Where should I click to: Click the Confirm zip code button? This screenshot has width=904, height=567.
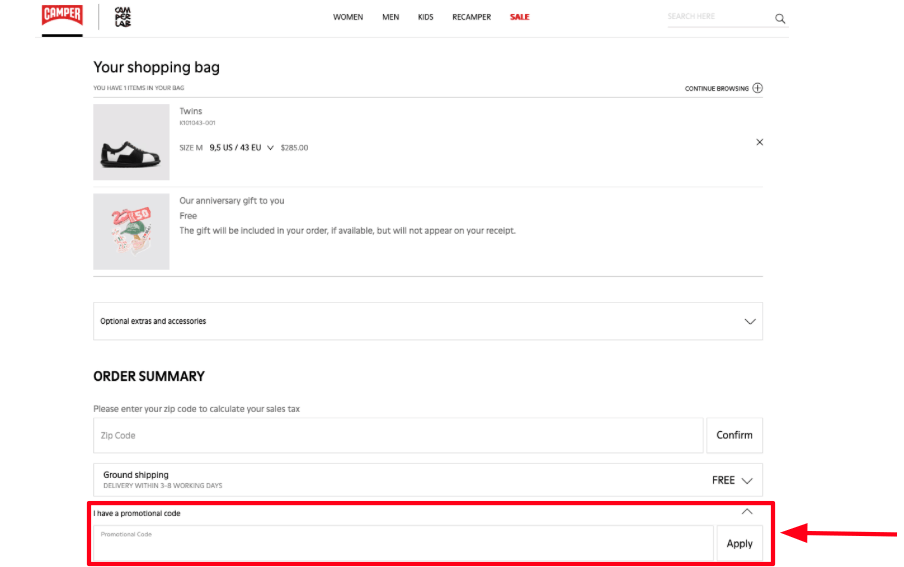point(734,435)
